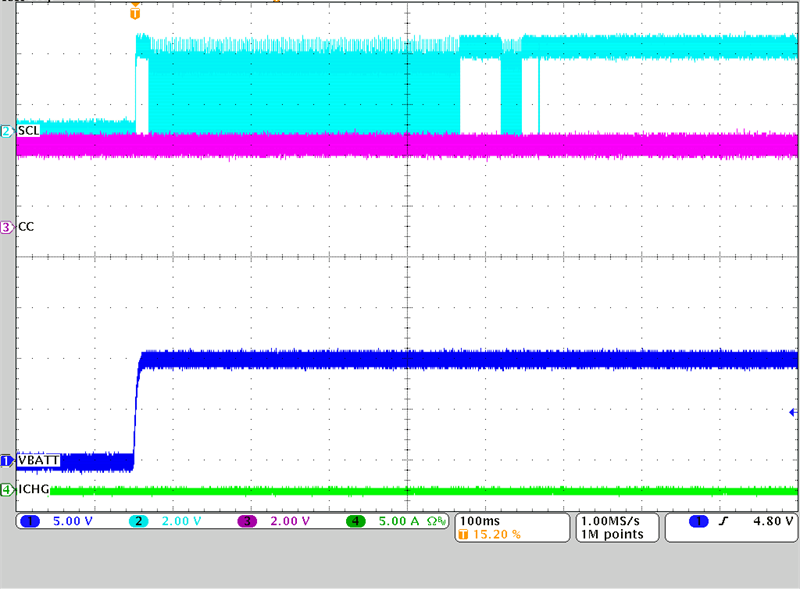Click the 15.20 % trigger position readout
This screenshot has width=800, height=589.
[497, 535]
